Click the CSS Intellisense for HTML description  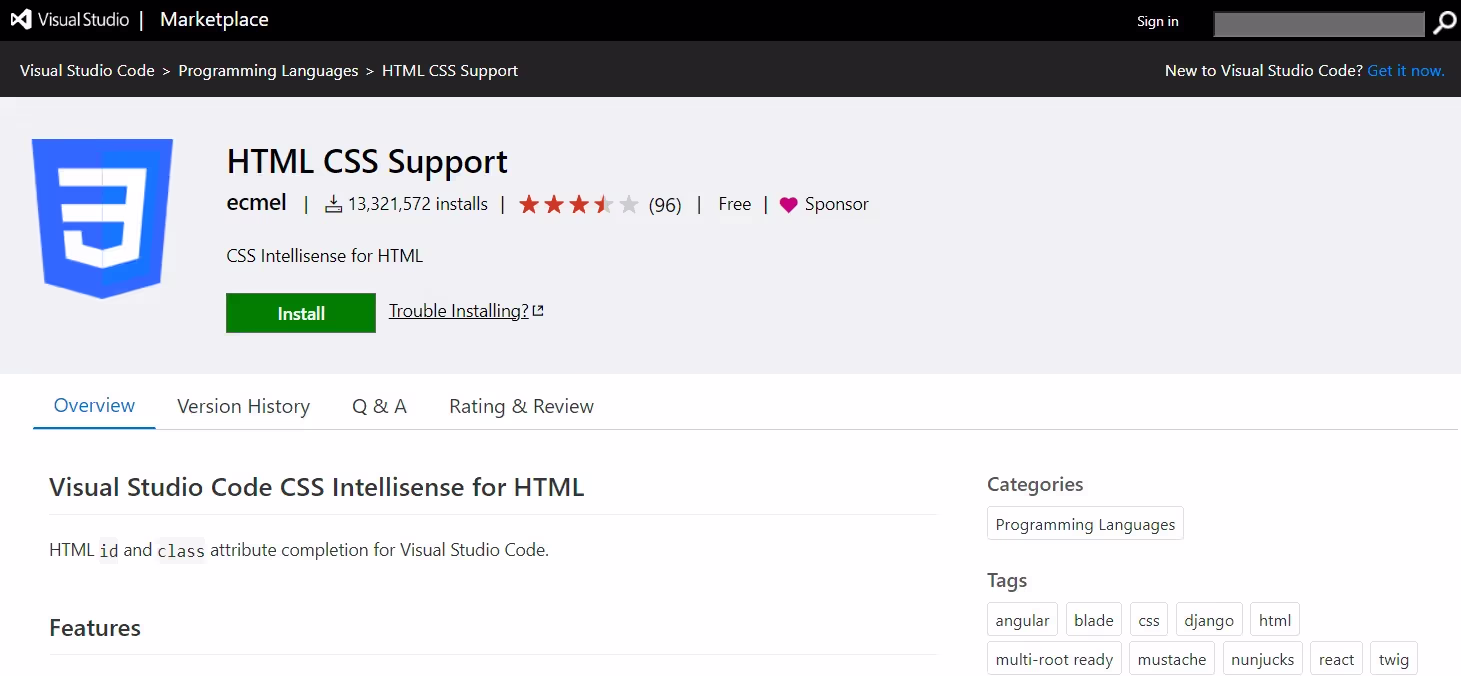click(x=325, y=256)
